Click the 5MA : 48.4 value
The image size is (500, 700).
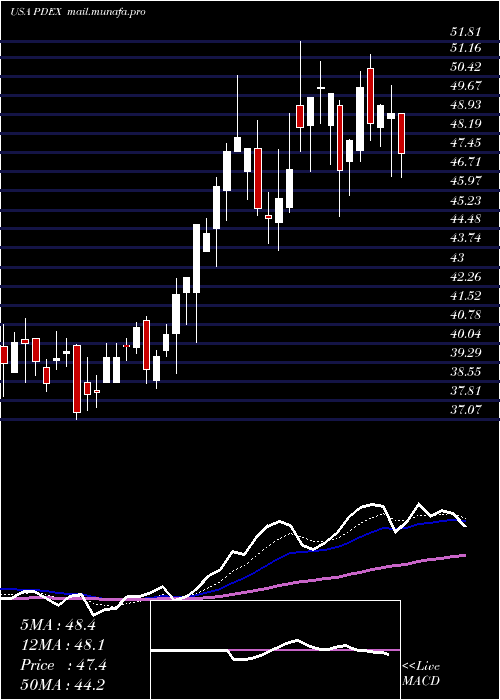coord(58,625)
